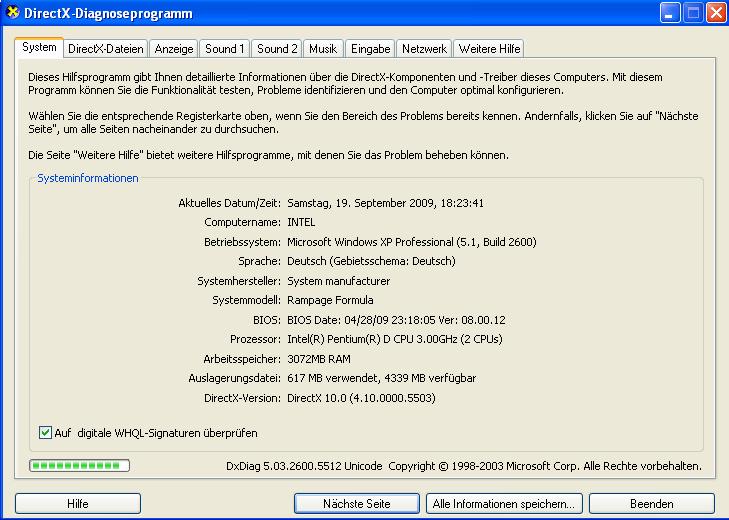Click the 3072MB RAM value

[319, 359]
